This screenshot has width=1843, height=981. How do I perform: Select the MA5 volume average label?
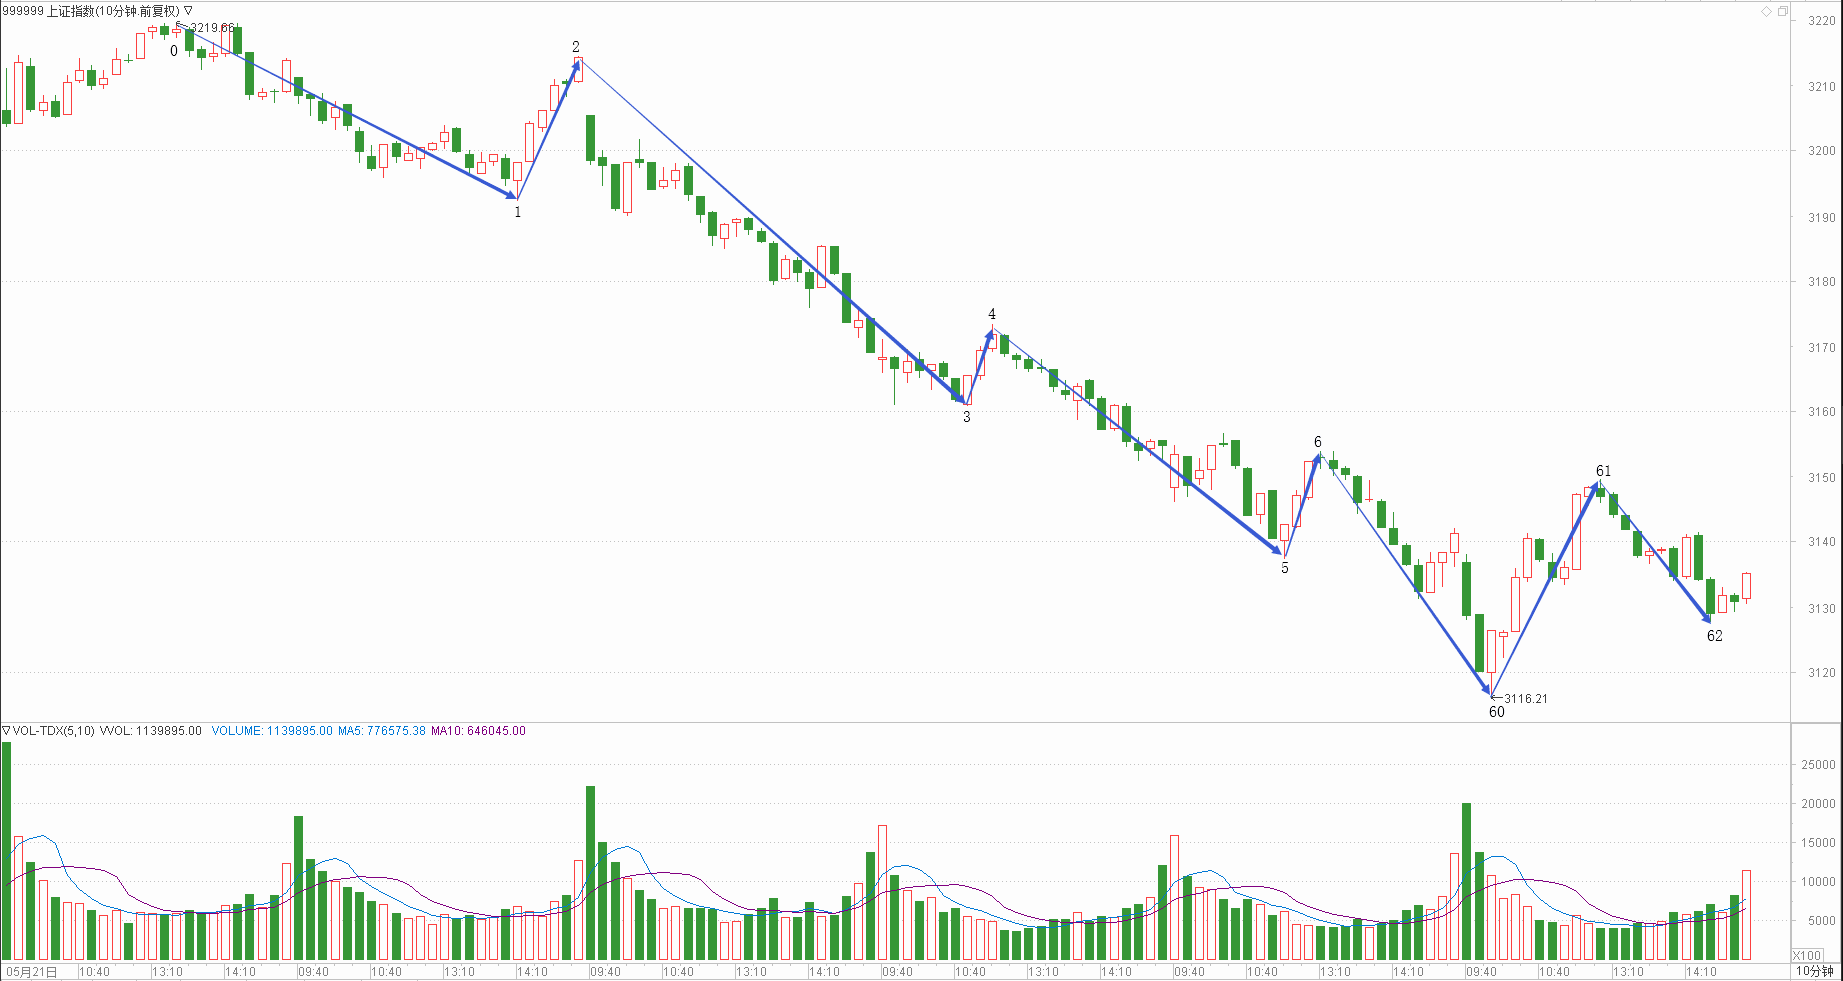click(x=381, y=731)
